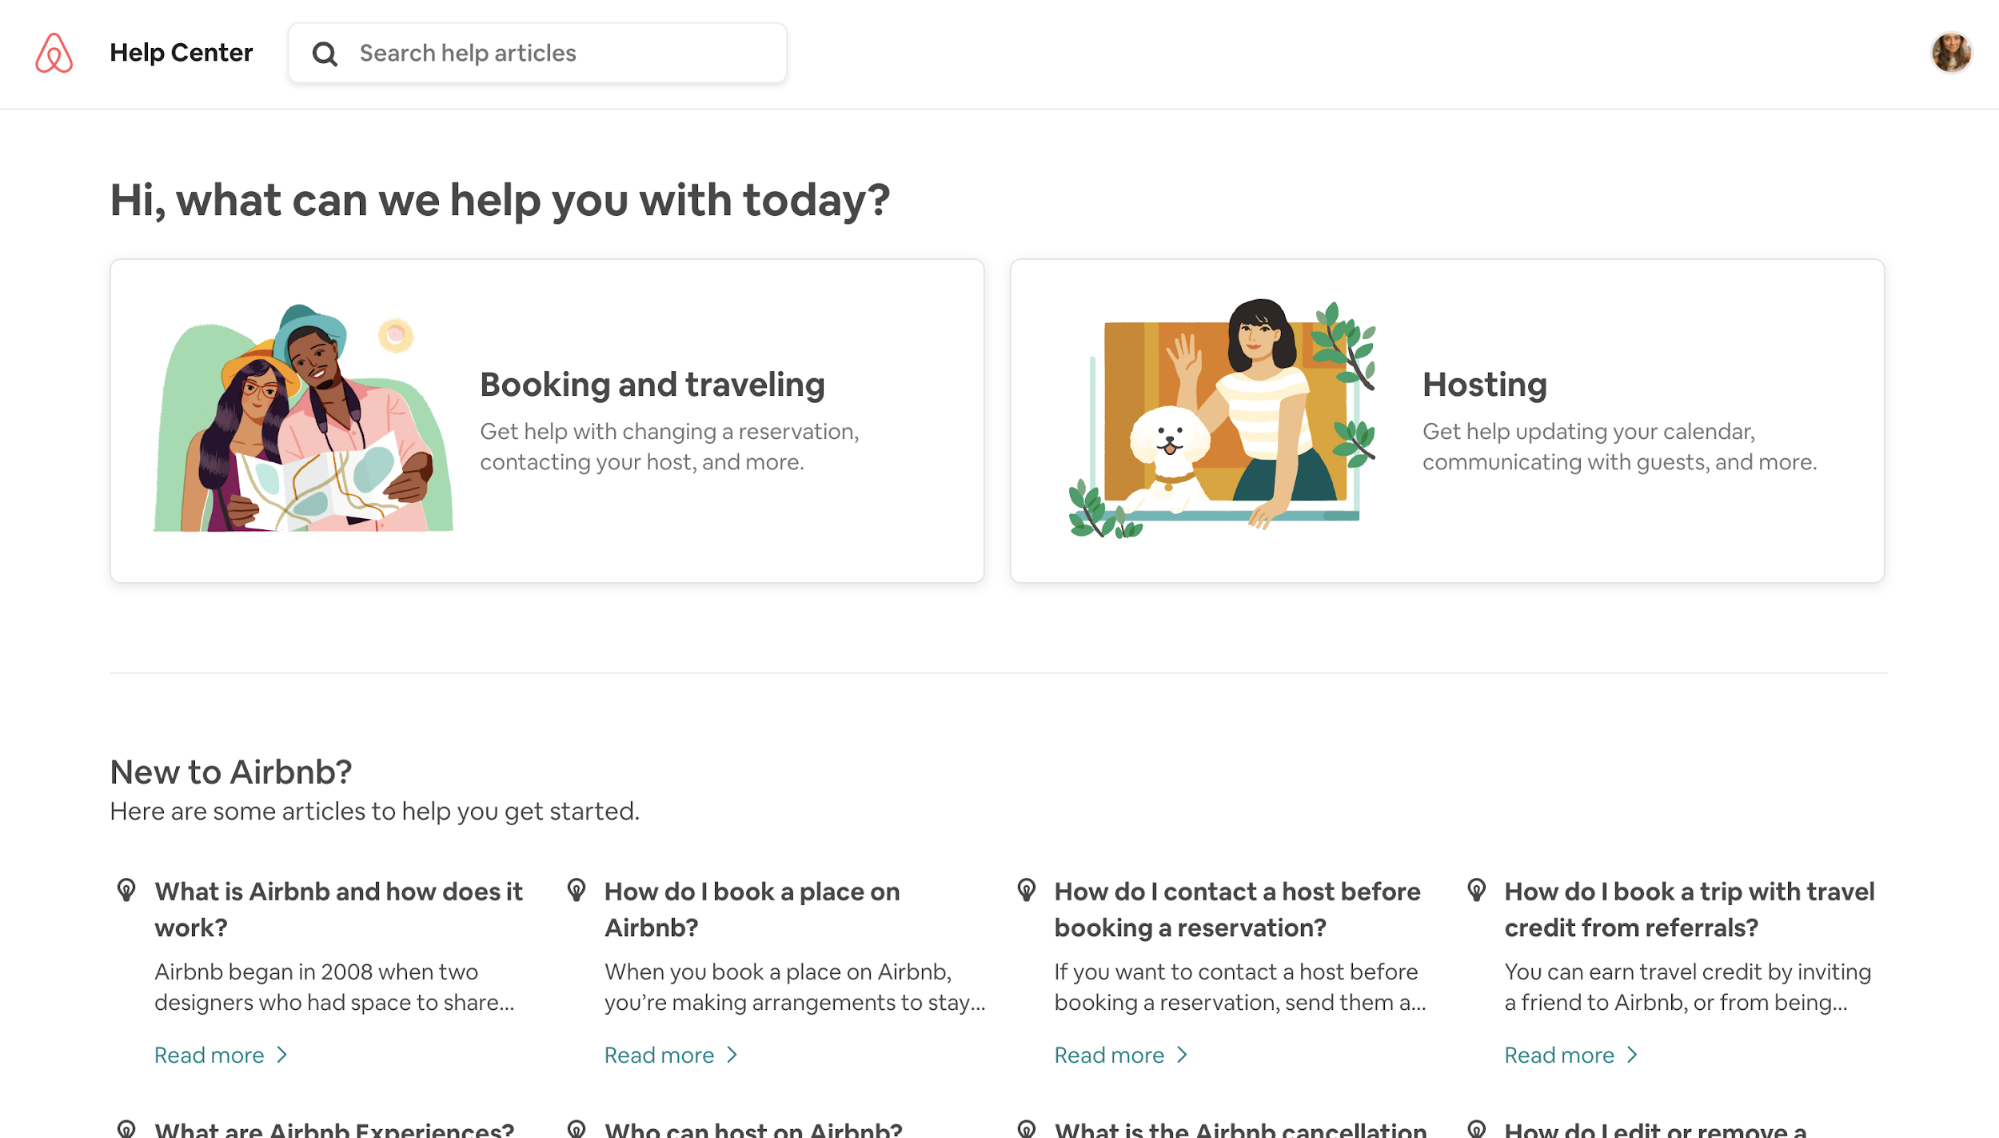This screenshot has width=1999, height=1138.
Task: Click the lightbulb icon beside "How do I book a place on Airbnb?"
Action: (575, 889)
